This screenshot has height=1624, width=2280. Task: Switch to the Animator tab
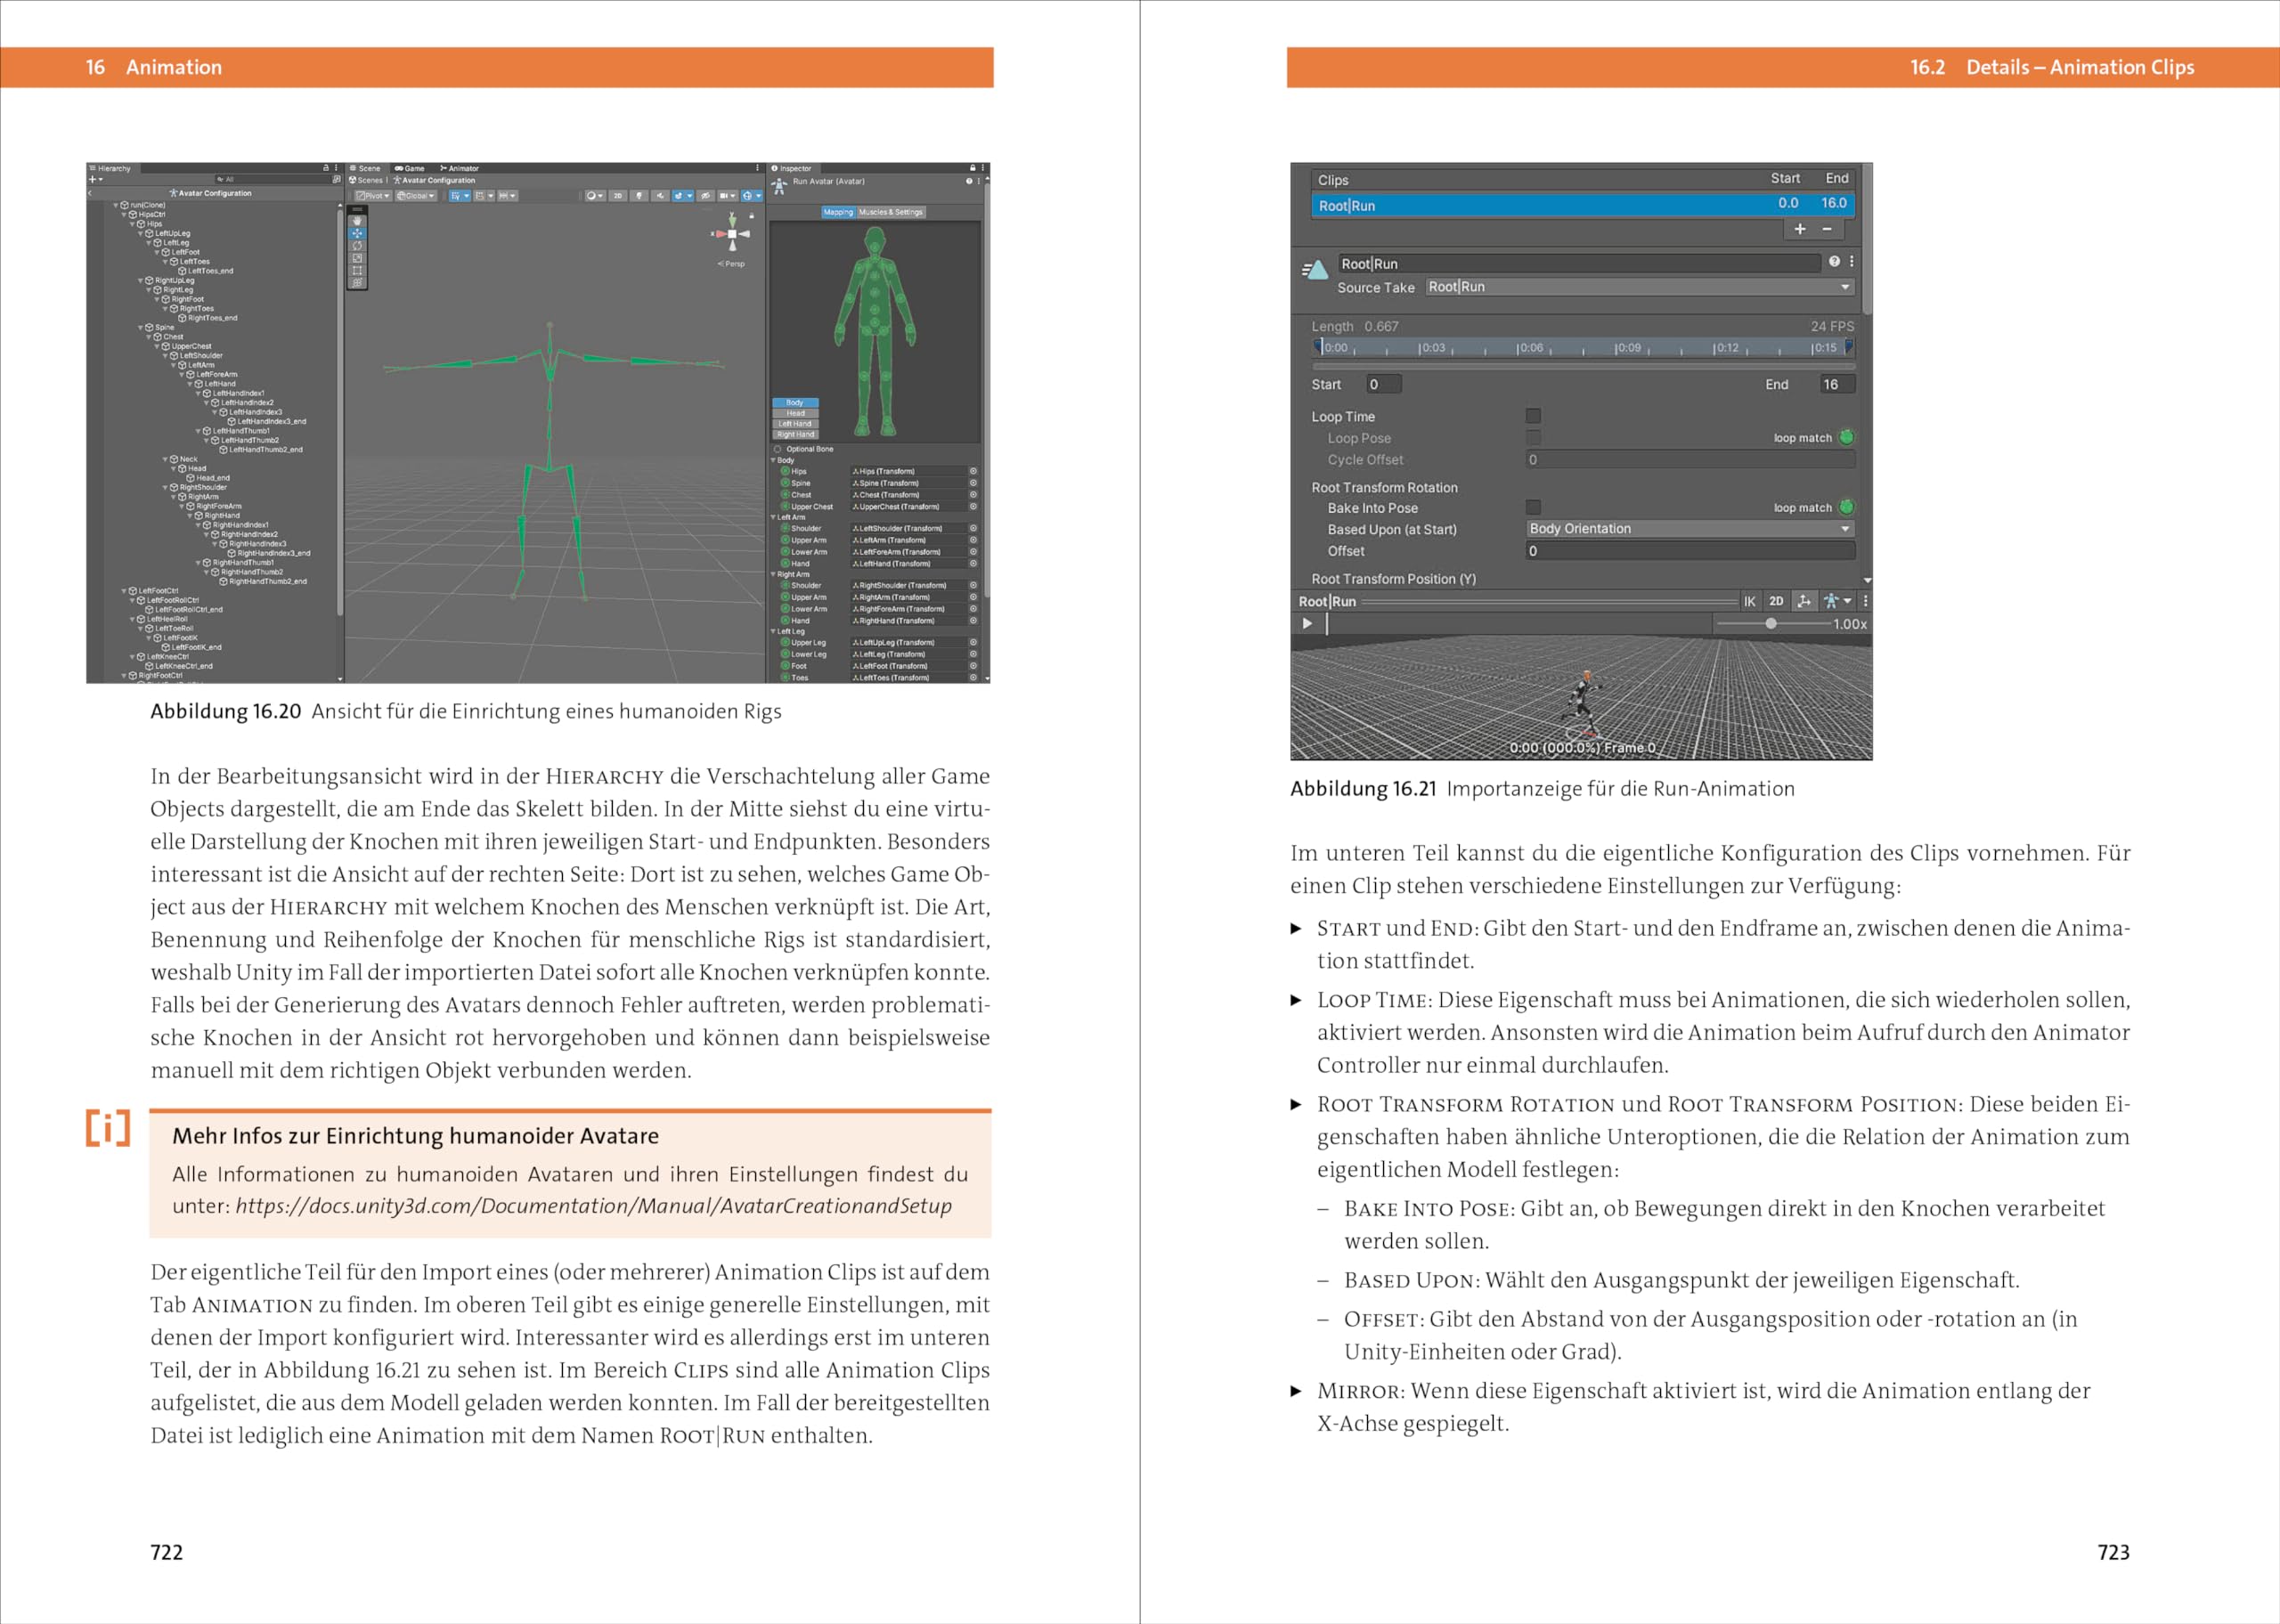pyautogui.click(x=459, y=168)
